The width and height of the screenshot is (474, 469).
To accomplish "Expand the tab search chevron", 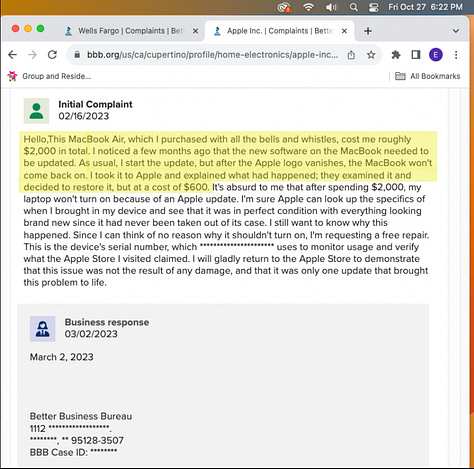I will tap(456, 31).
